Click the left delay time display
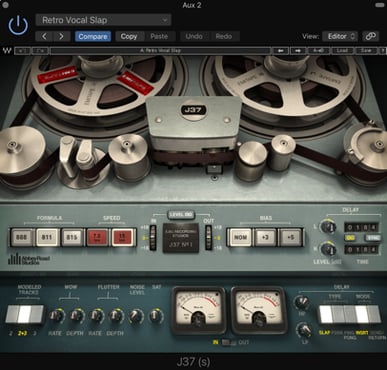Viewport: 387px width, 370px height. pos(361,228)
